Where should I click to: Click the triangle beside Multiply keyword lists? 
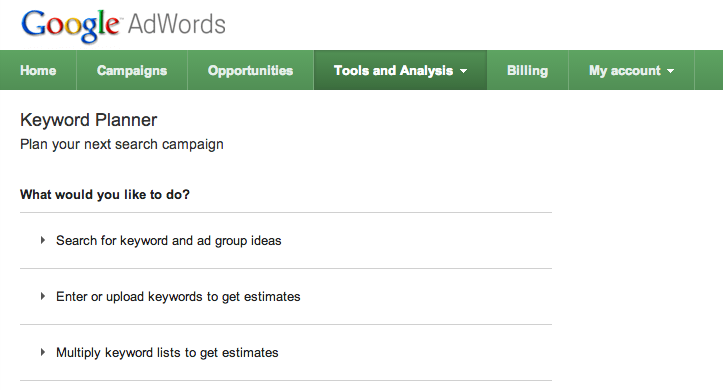[42, 352]
